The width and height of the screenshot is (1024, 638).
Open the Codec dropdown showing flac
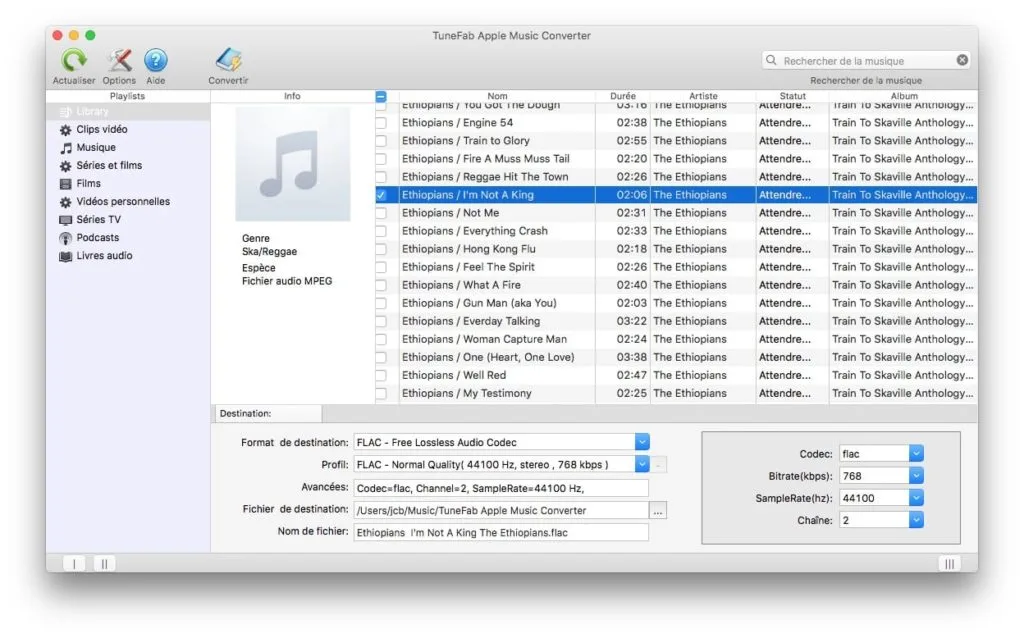coord(916,453)
